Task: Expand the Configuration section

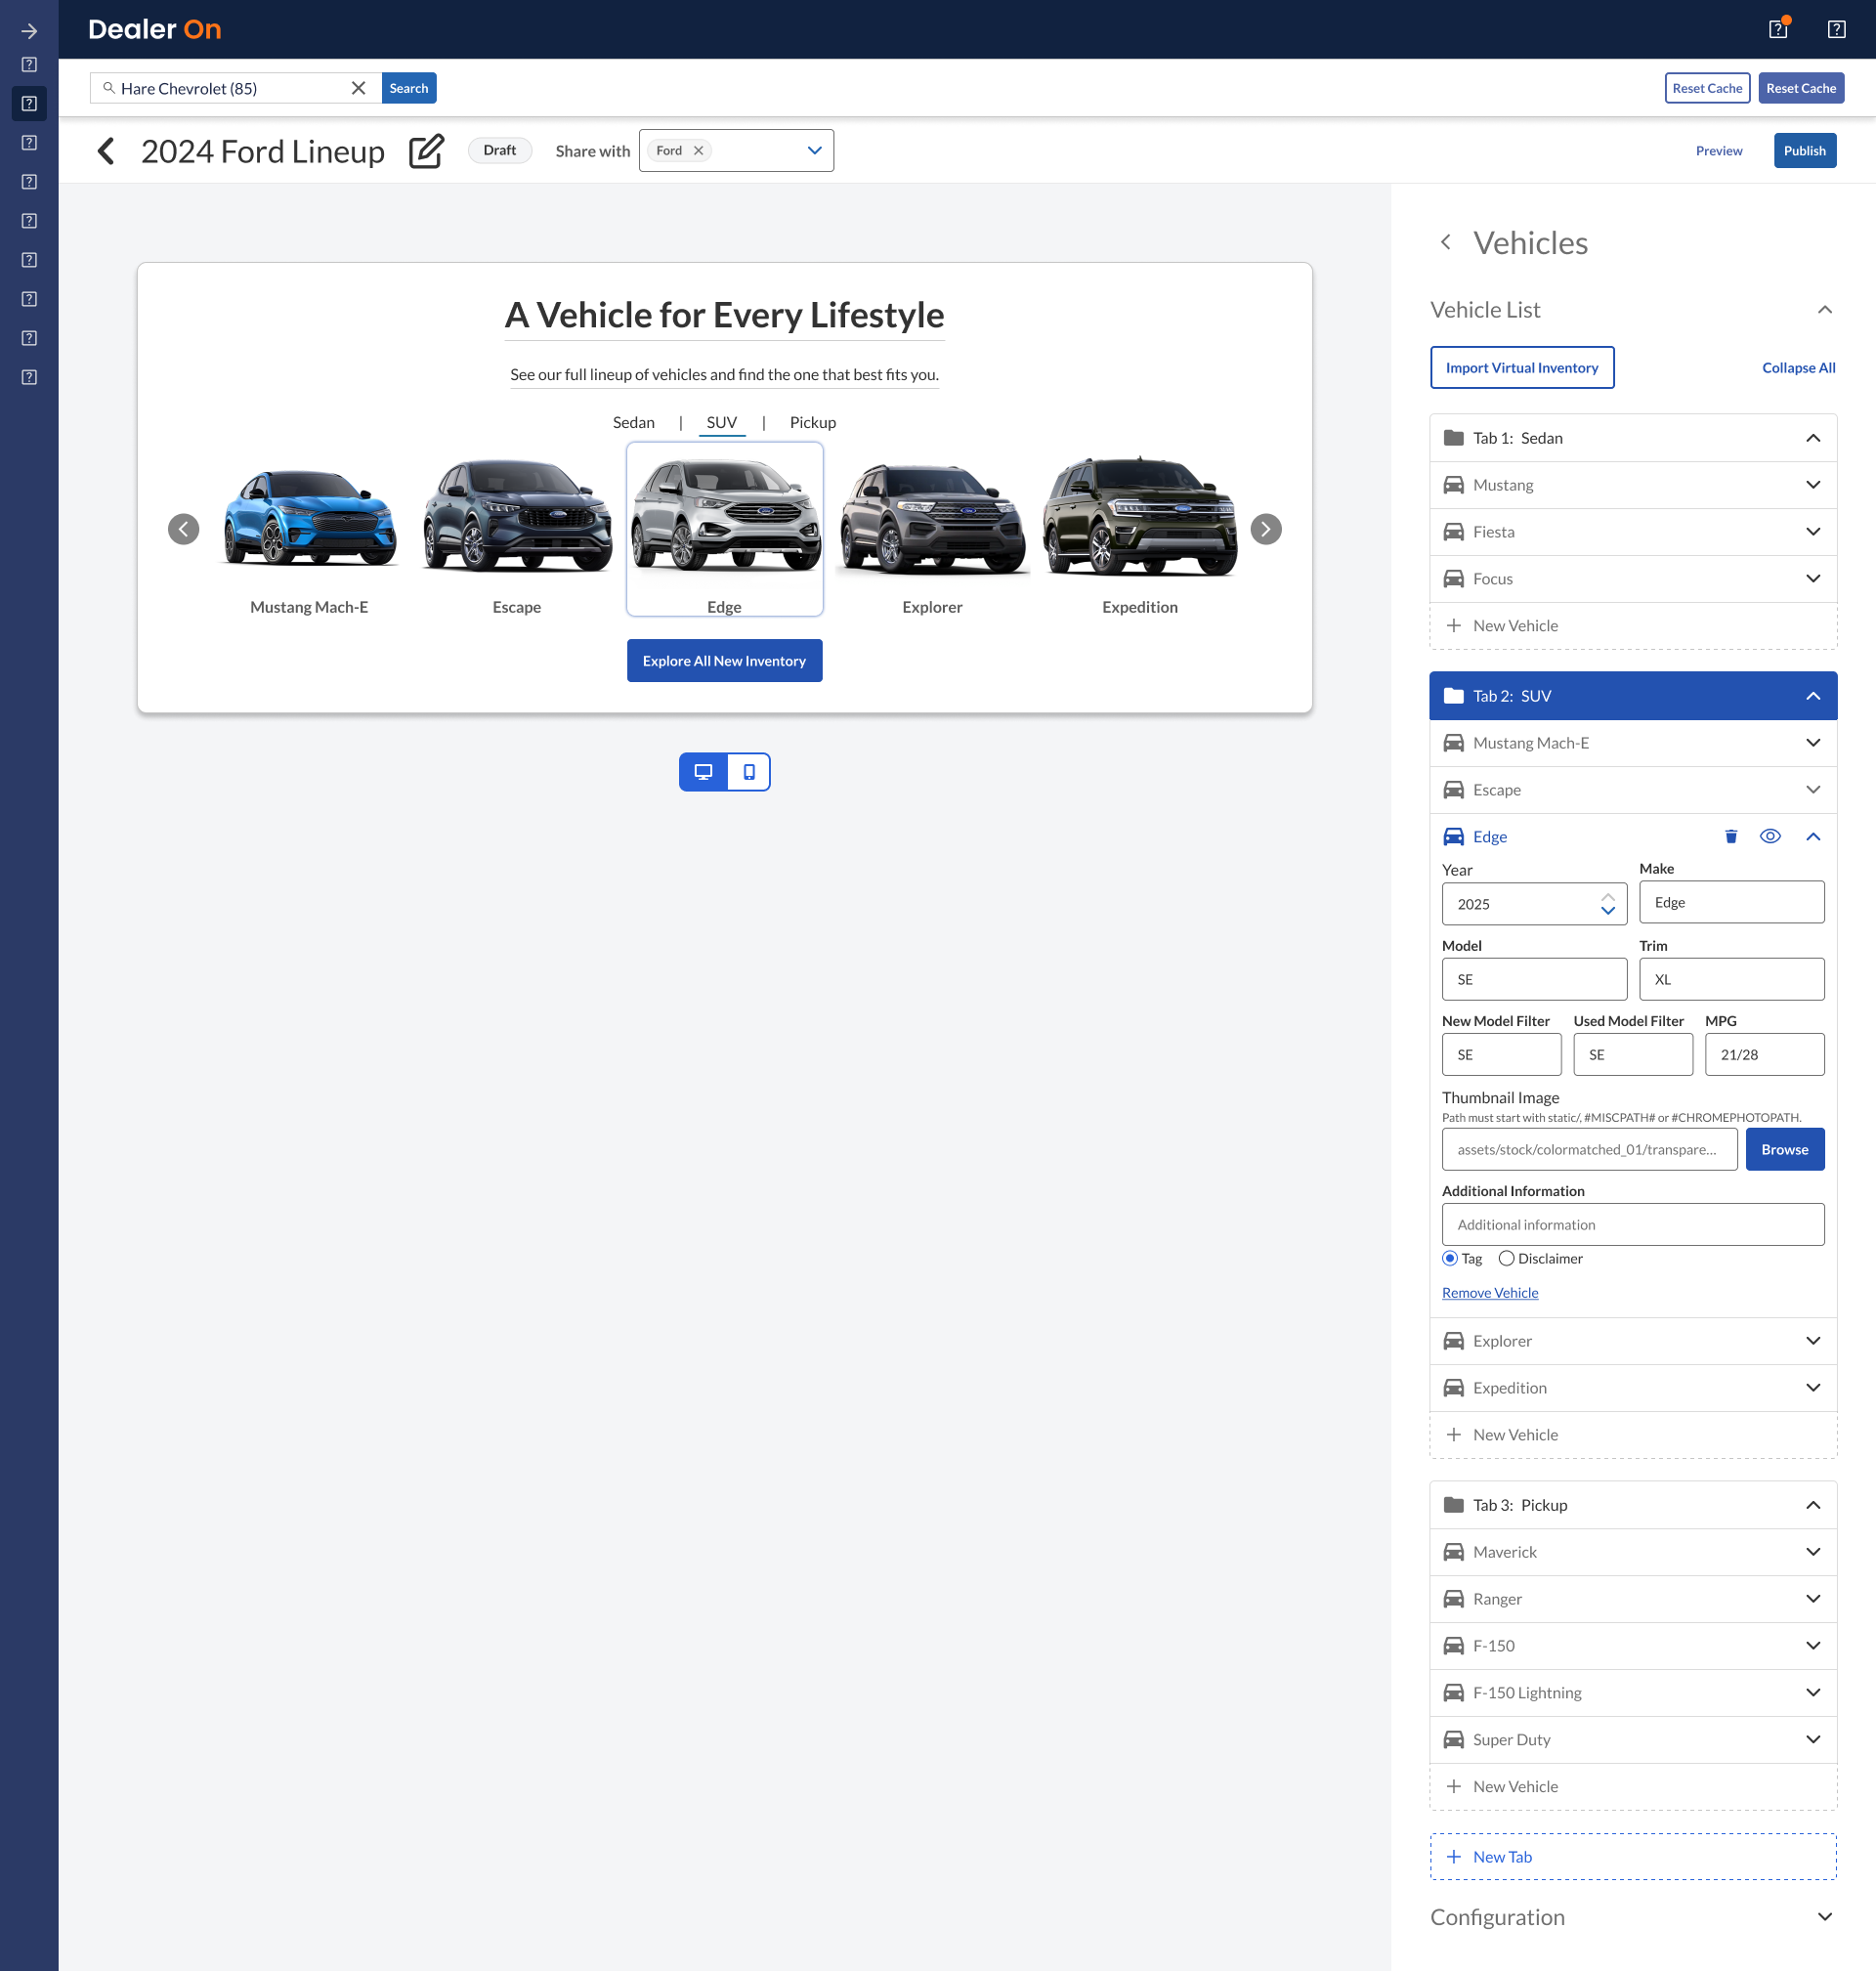Action: pyautogui.click(x=1825, y=1917)
